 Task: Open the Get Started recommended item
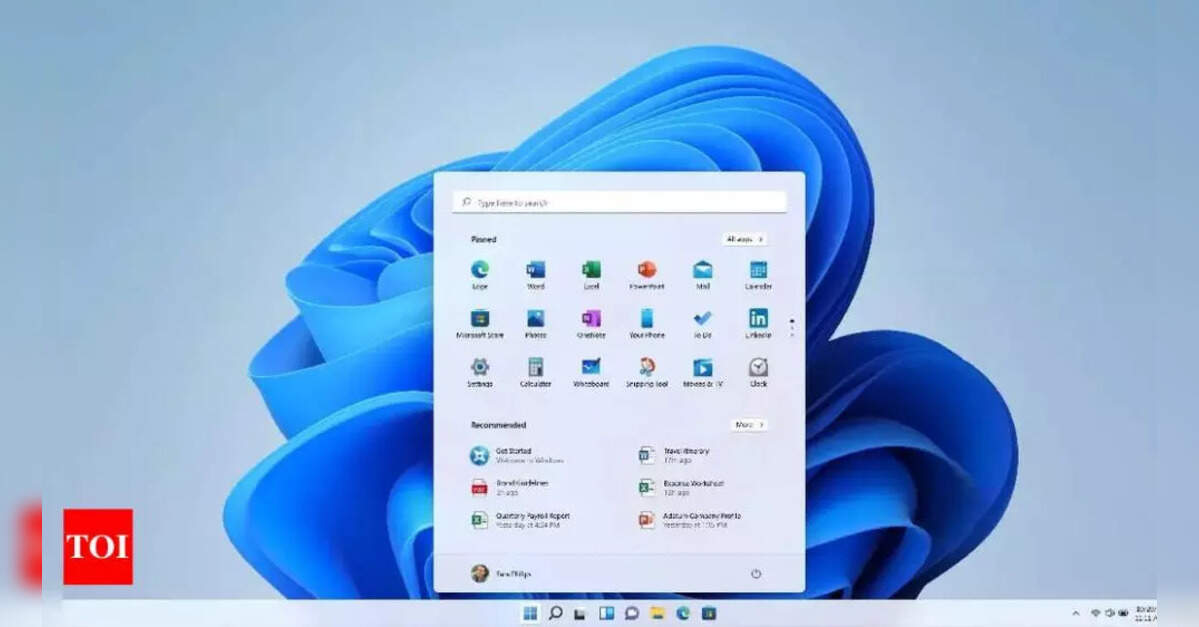[x=516, y=455]
